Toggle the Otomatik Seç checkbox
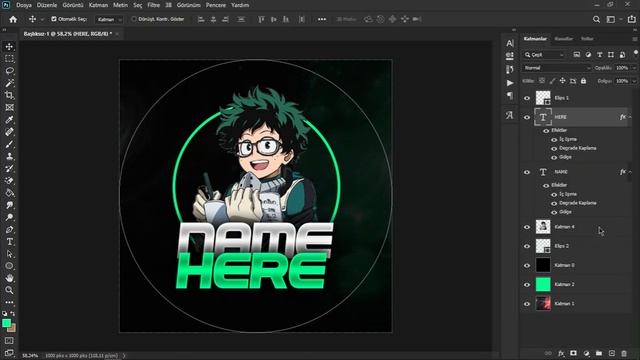The image size is (640, 360). tap(53, 19)
